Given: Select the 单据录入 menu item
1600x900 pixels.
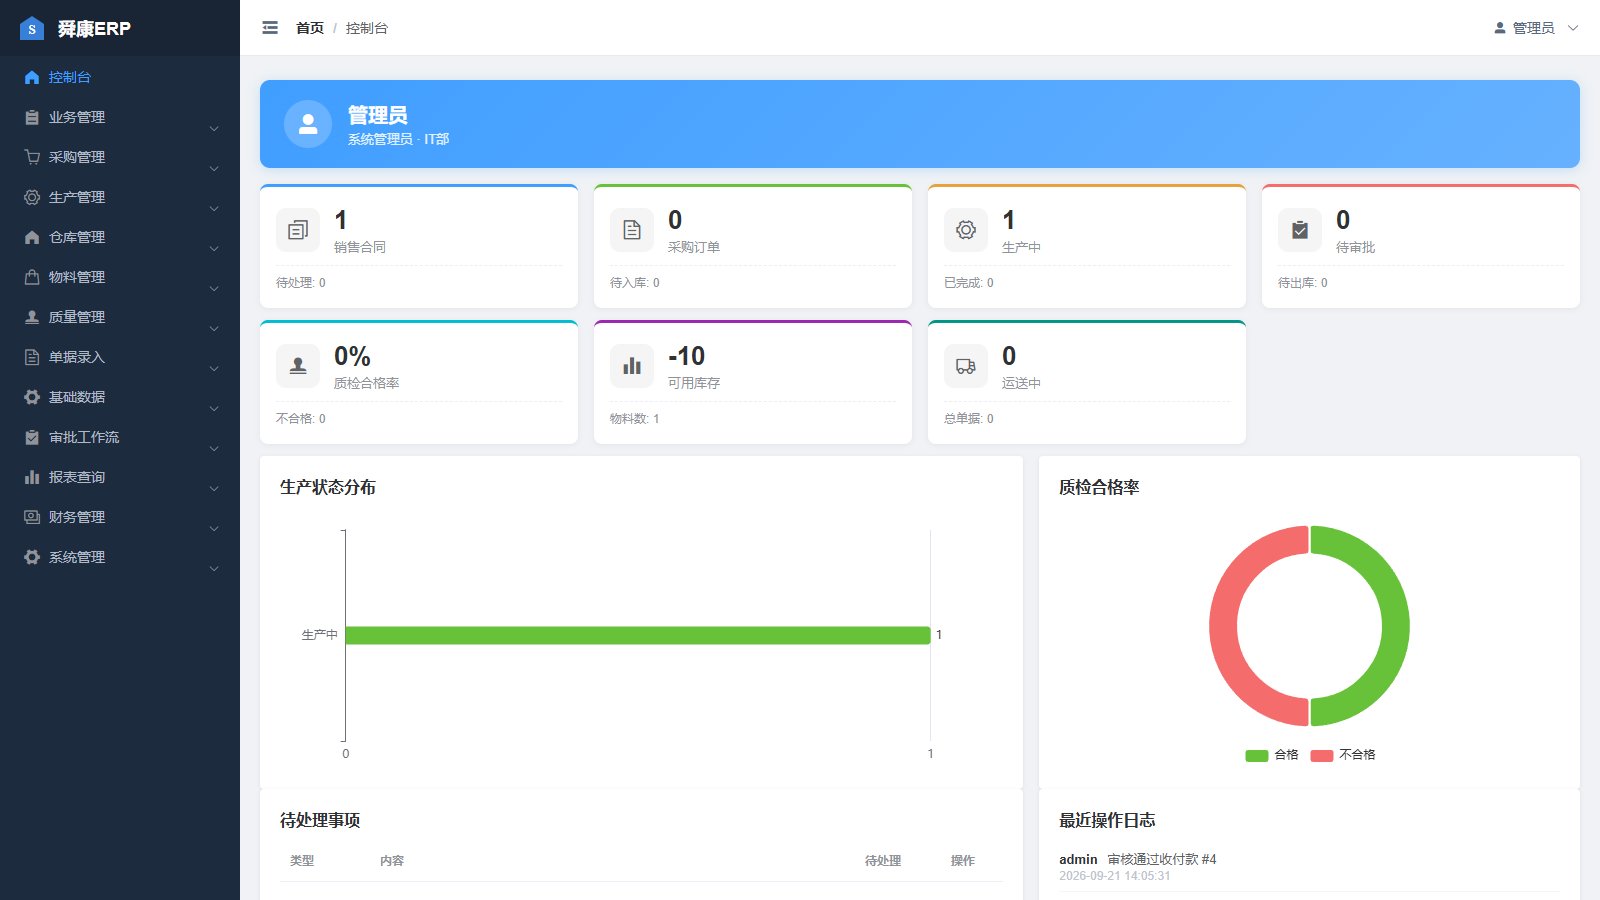Looking at the screenshot, I should point(120,357).
